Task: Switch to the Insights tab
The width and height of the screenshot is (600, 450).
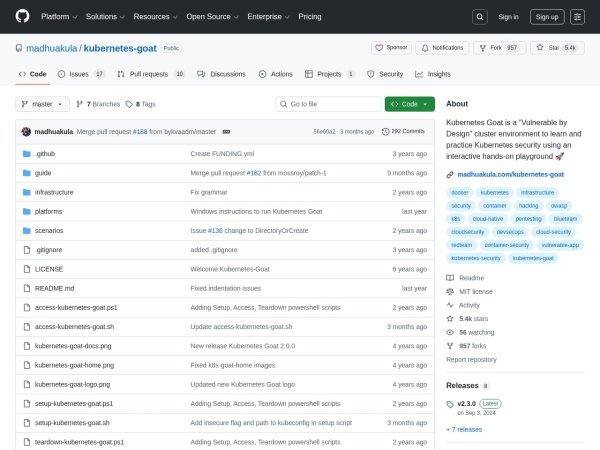Action: (433, 74)
